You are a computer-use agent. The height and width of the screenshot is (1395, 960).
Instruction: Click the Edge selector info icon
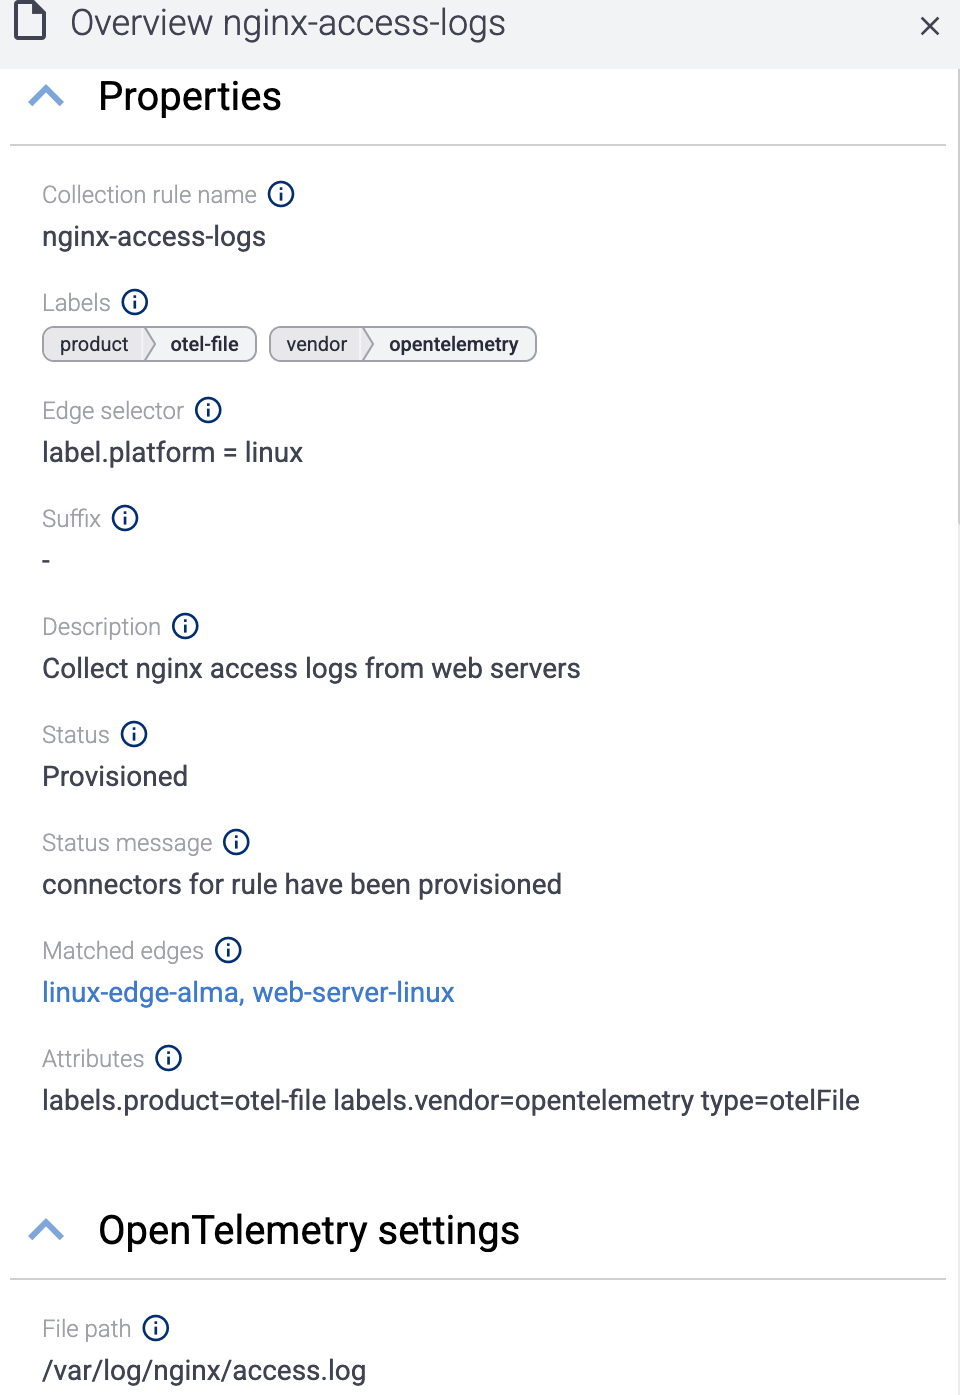click(x=207, y=410)
